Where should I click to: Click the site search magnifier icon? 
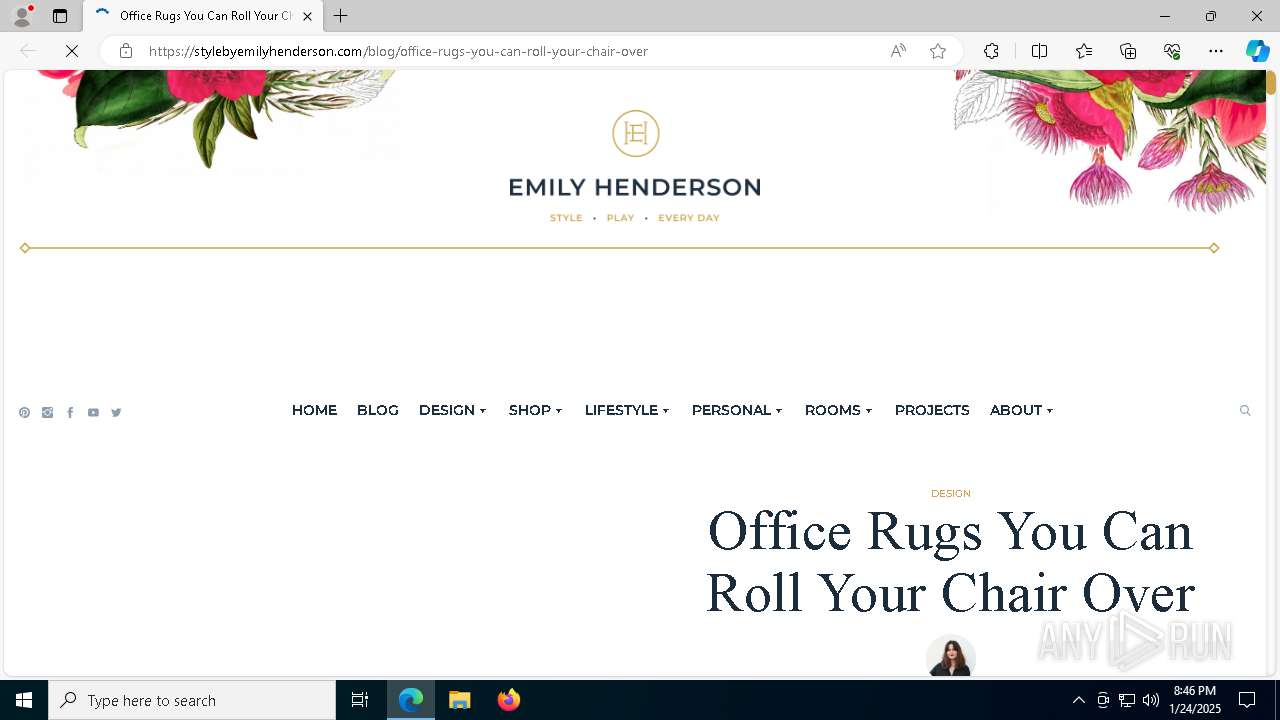[x=1245, y=410]
